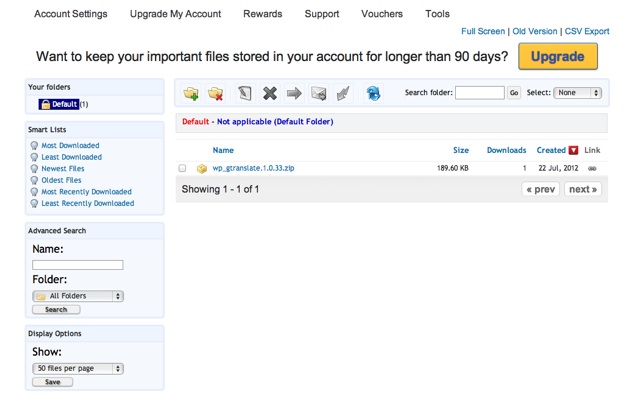This screenshot has height=396, width=640.
Task: Open the Most Downloaded smart list
Action: [x=70, y=146]
